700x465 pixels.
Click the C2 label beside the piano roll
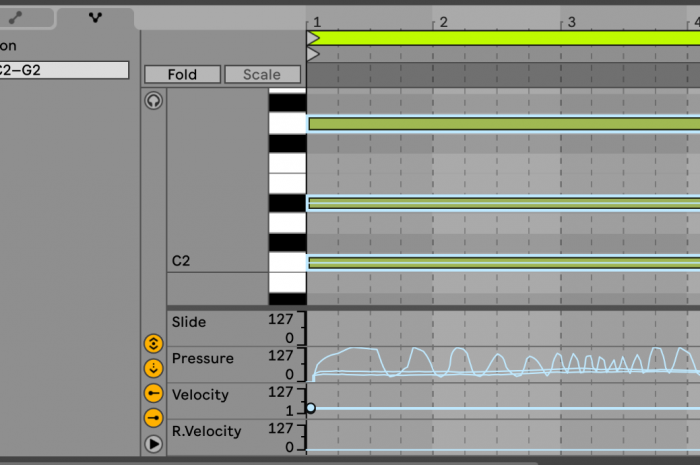point(181,261)
